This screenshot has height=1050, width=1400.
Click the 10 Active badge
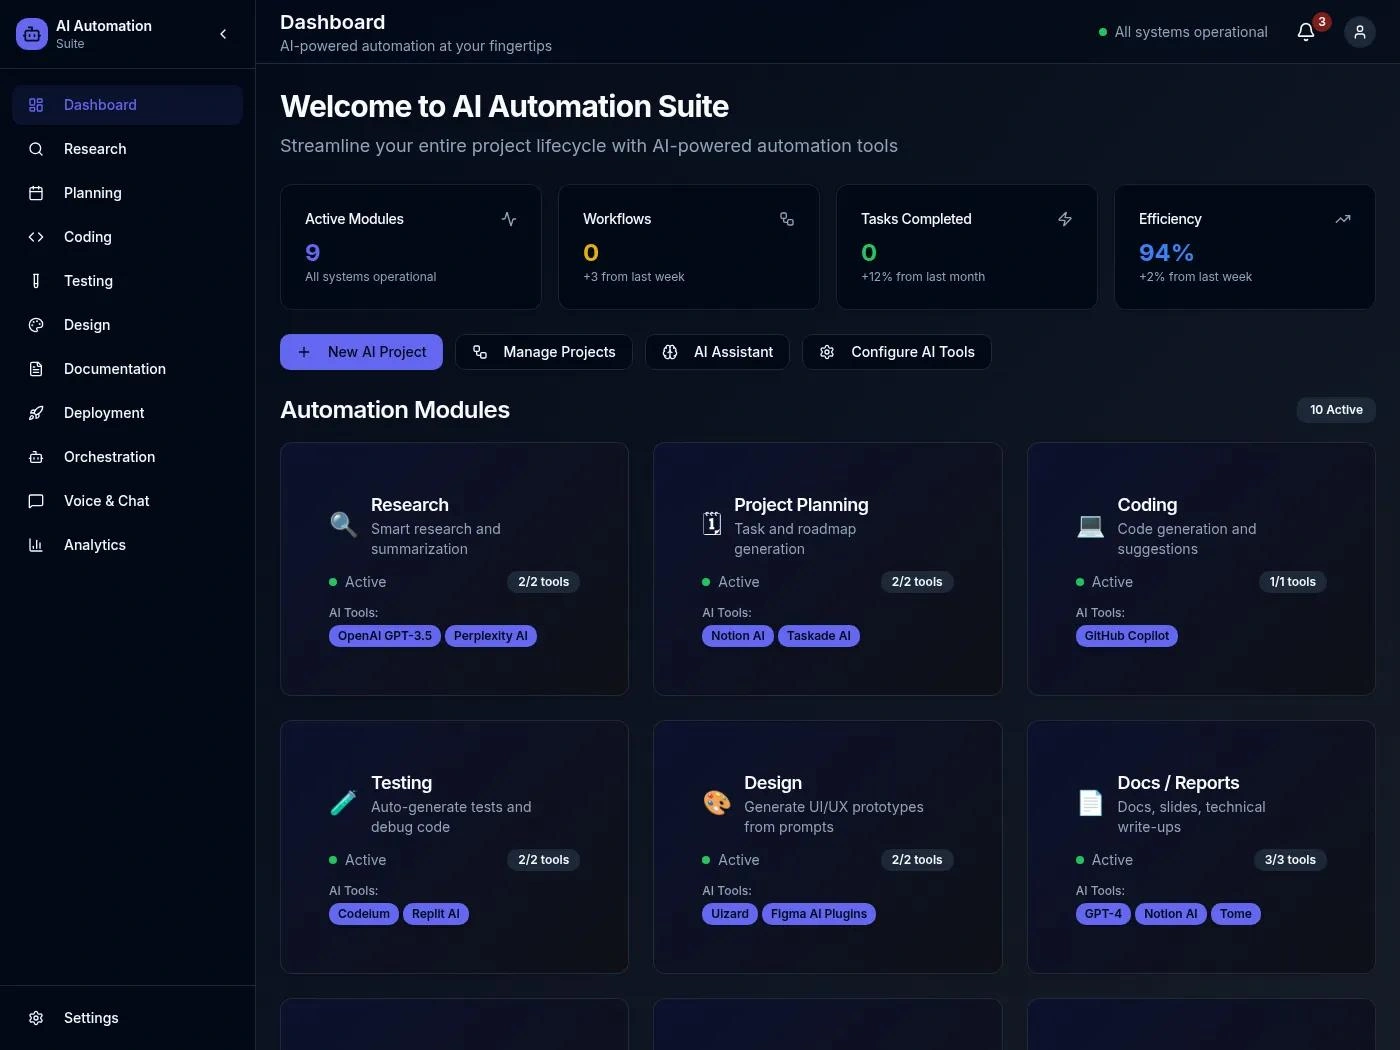pos(1336,410)
